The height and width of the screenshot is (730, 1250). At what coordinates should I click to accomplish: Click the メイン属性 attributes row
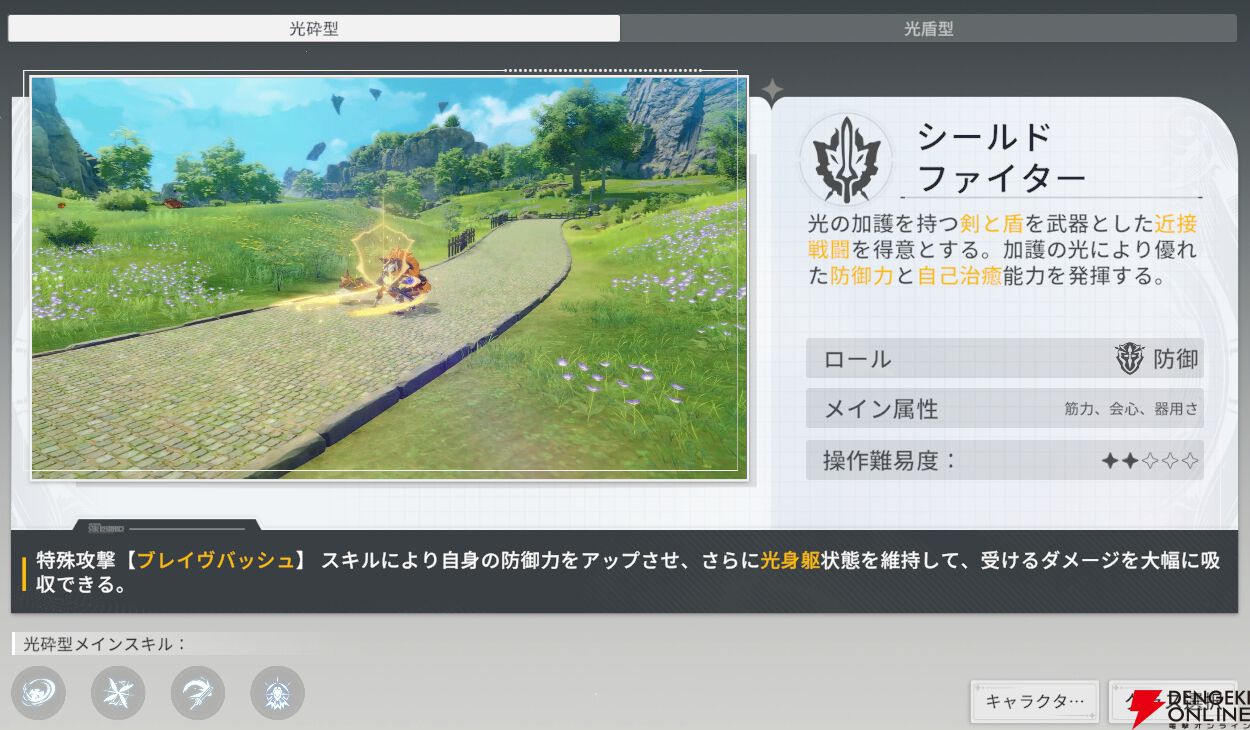pyautogui.click(x=1004, y=409)
